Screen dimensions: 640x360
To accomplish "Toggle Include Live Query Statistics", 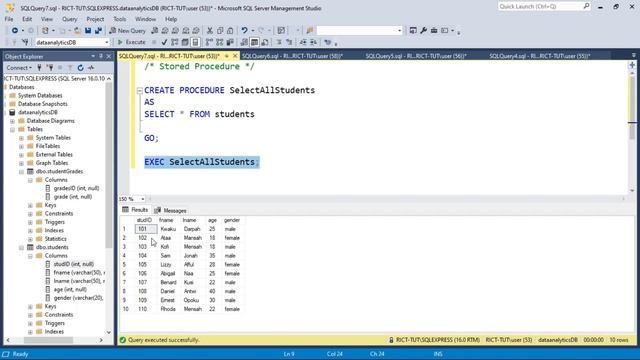I will (x=220, y=42).
